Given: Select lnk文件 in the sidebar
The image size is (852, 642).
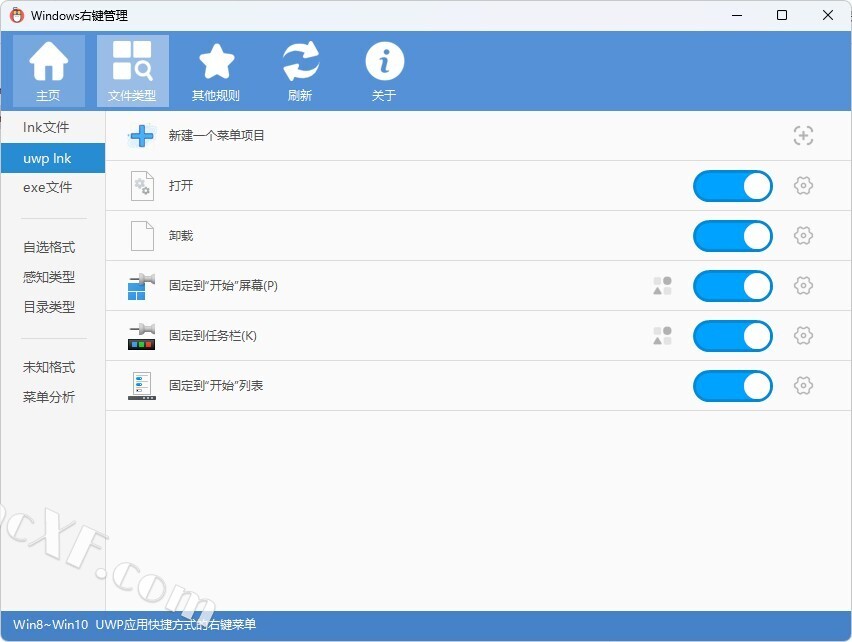Looking at the screenshot, I should click(x=47, y=128).
